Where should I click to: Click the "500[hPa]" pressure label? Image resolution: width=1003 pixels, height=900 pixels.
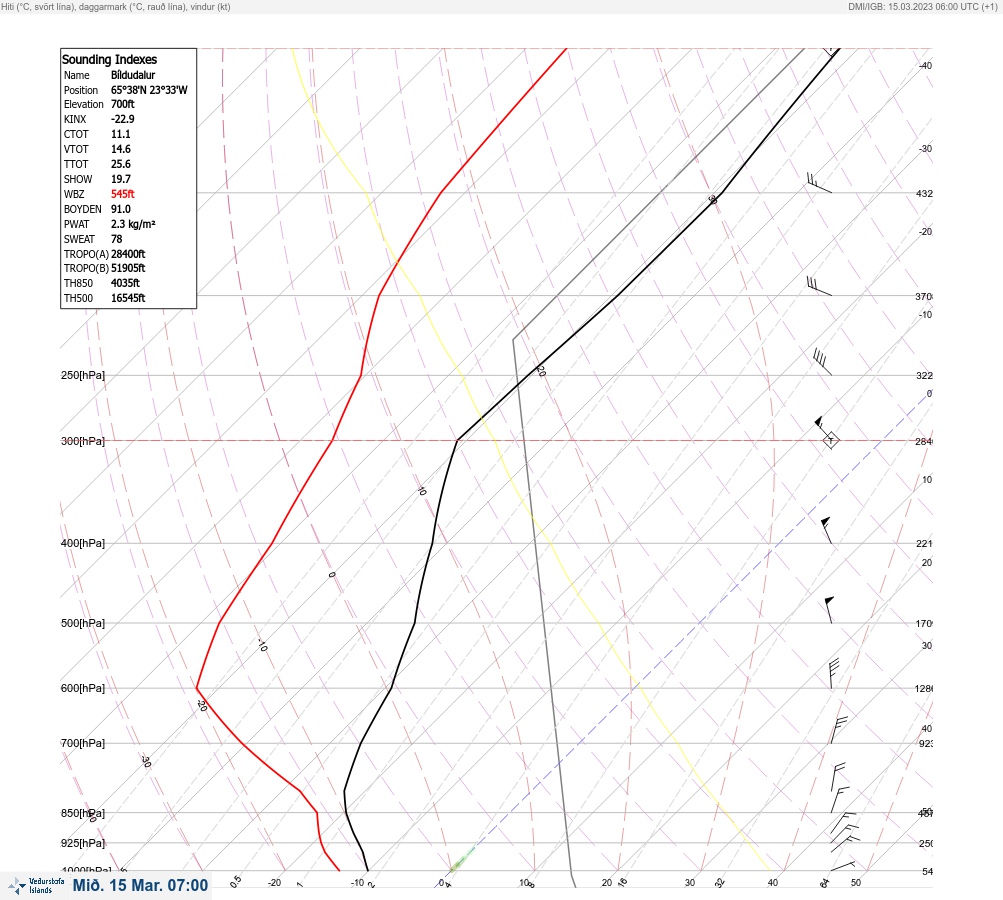click(x=83, y=623)
